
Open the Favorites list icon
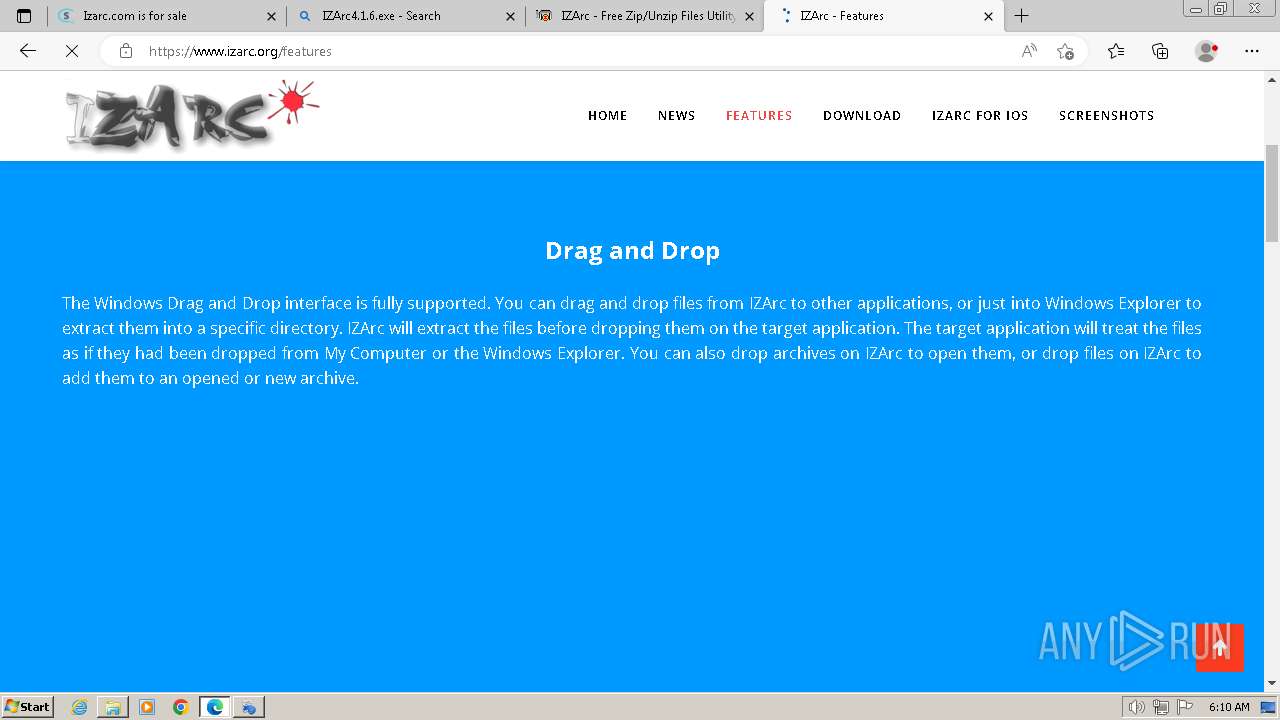coord(1116,51)
